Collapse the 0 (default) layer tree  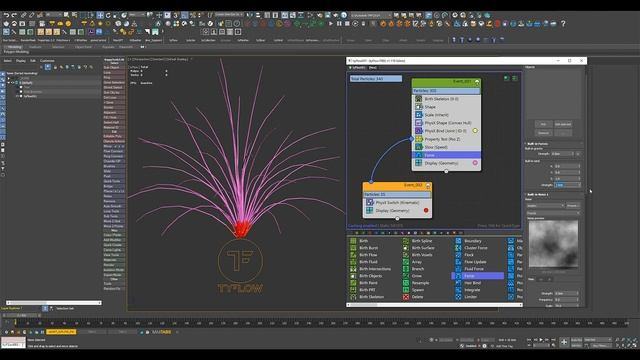[x=9, y=82]
